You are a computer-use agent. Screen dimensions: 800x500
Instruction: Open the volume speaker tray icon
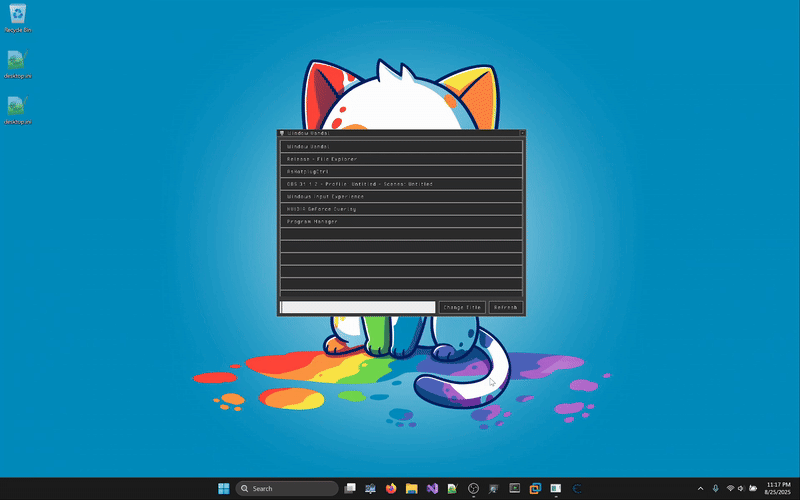pyautogui.click(x=741, y=488)
